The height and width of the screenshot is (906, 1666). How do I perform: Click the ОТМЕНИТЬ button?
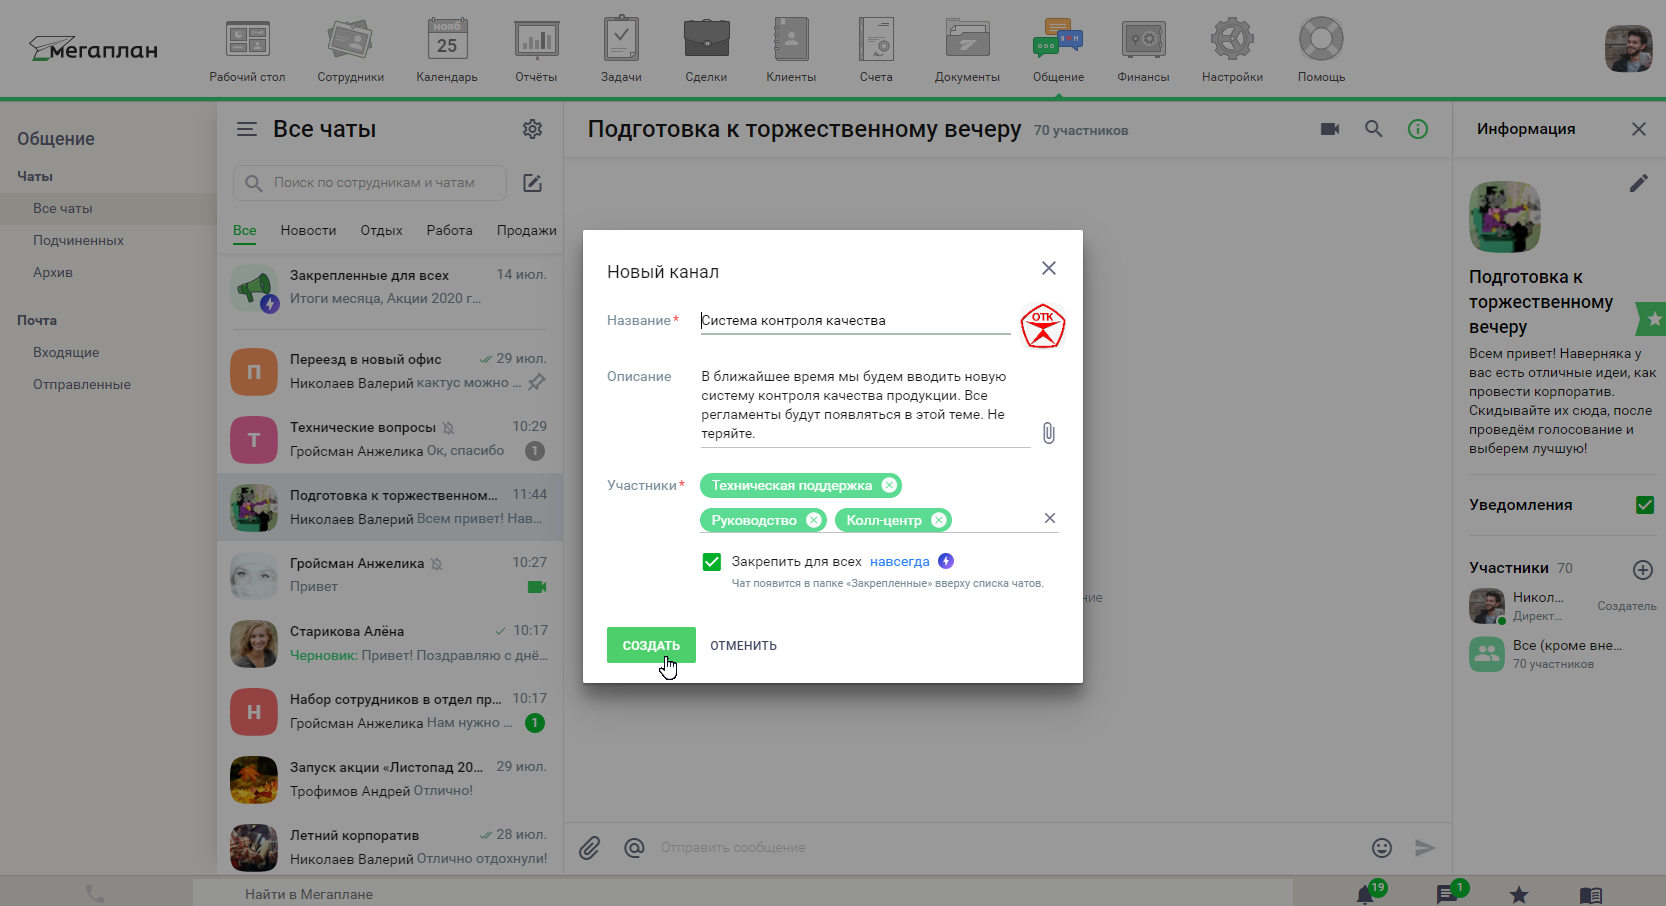(743, 645)
